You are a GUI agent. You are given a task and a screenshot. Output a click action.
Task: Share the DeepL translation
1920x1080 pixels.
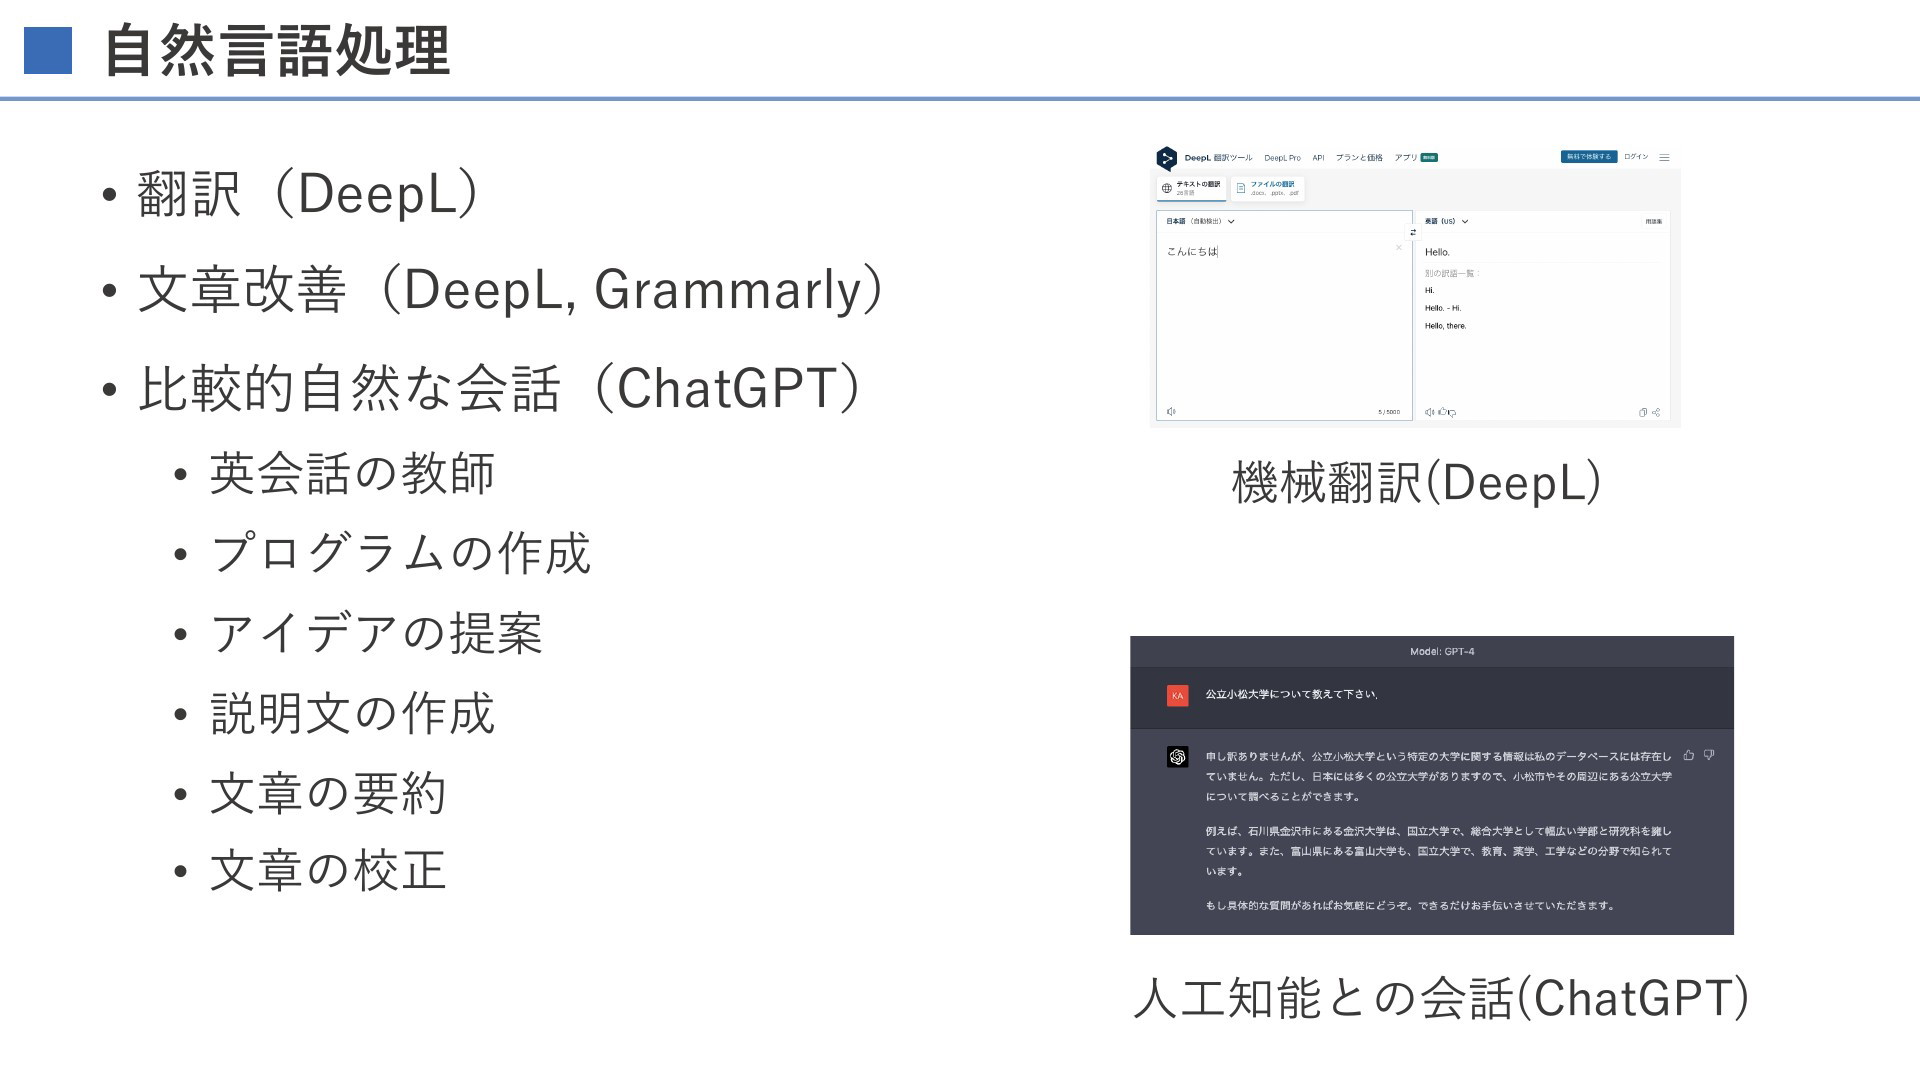point(1656,412)
